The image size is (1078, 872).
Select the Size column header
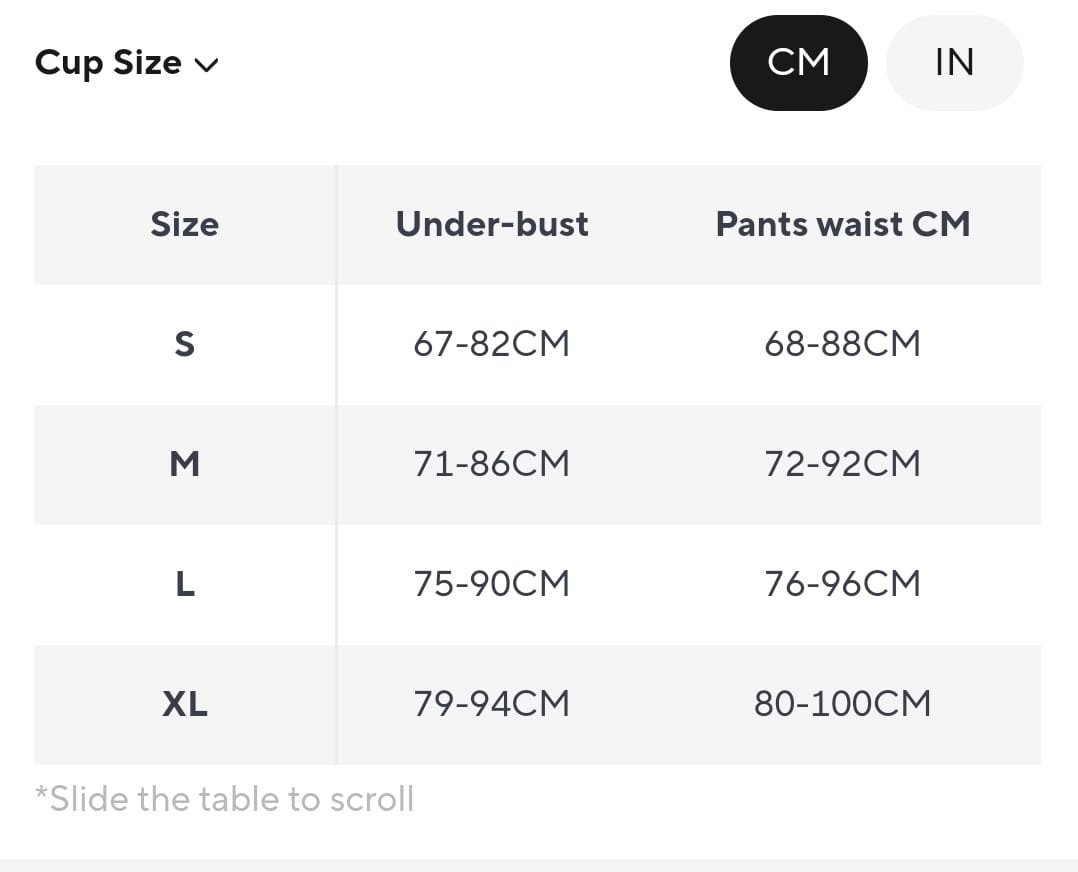pyautogui.click(x=185, y=224)
